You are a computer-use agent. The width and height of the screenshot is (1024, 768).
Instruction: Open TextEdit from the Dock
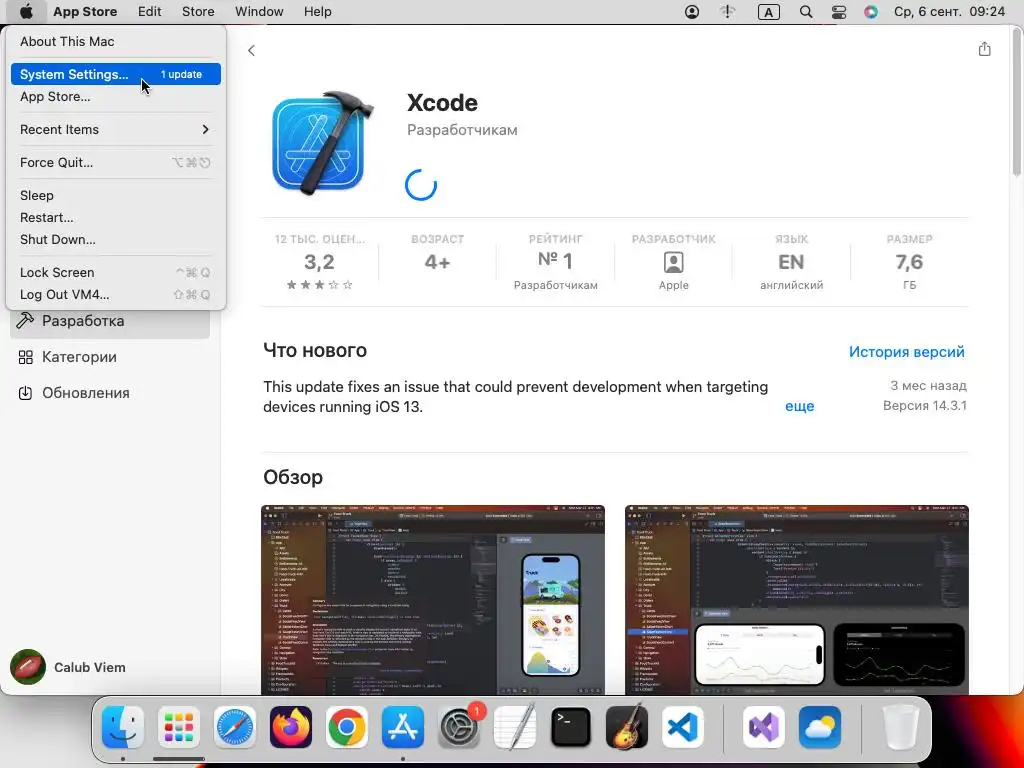tap(515, 727)
